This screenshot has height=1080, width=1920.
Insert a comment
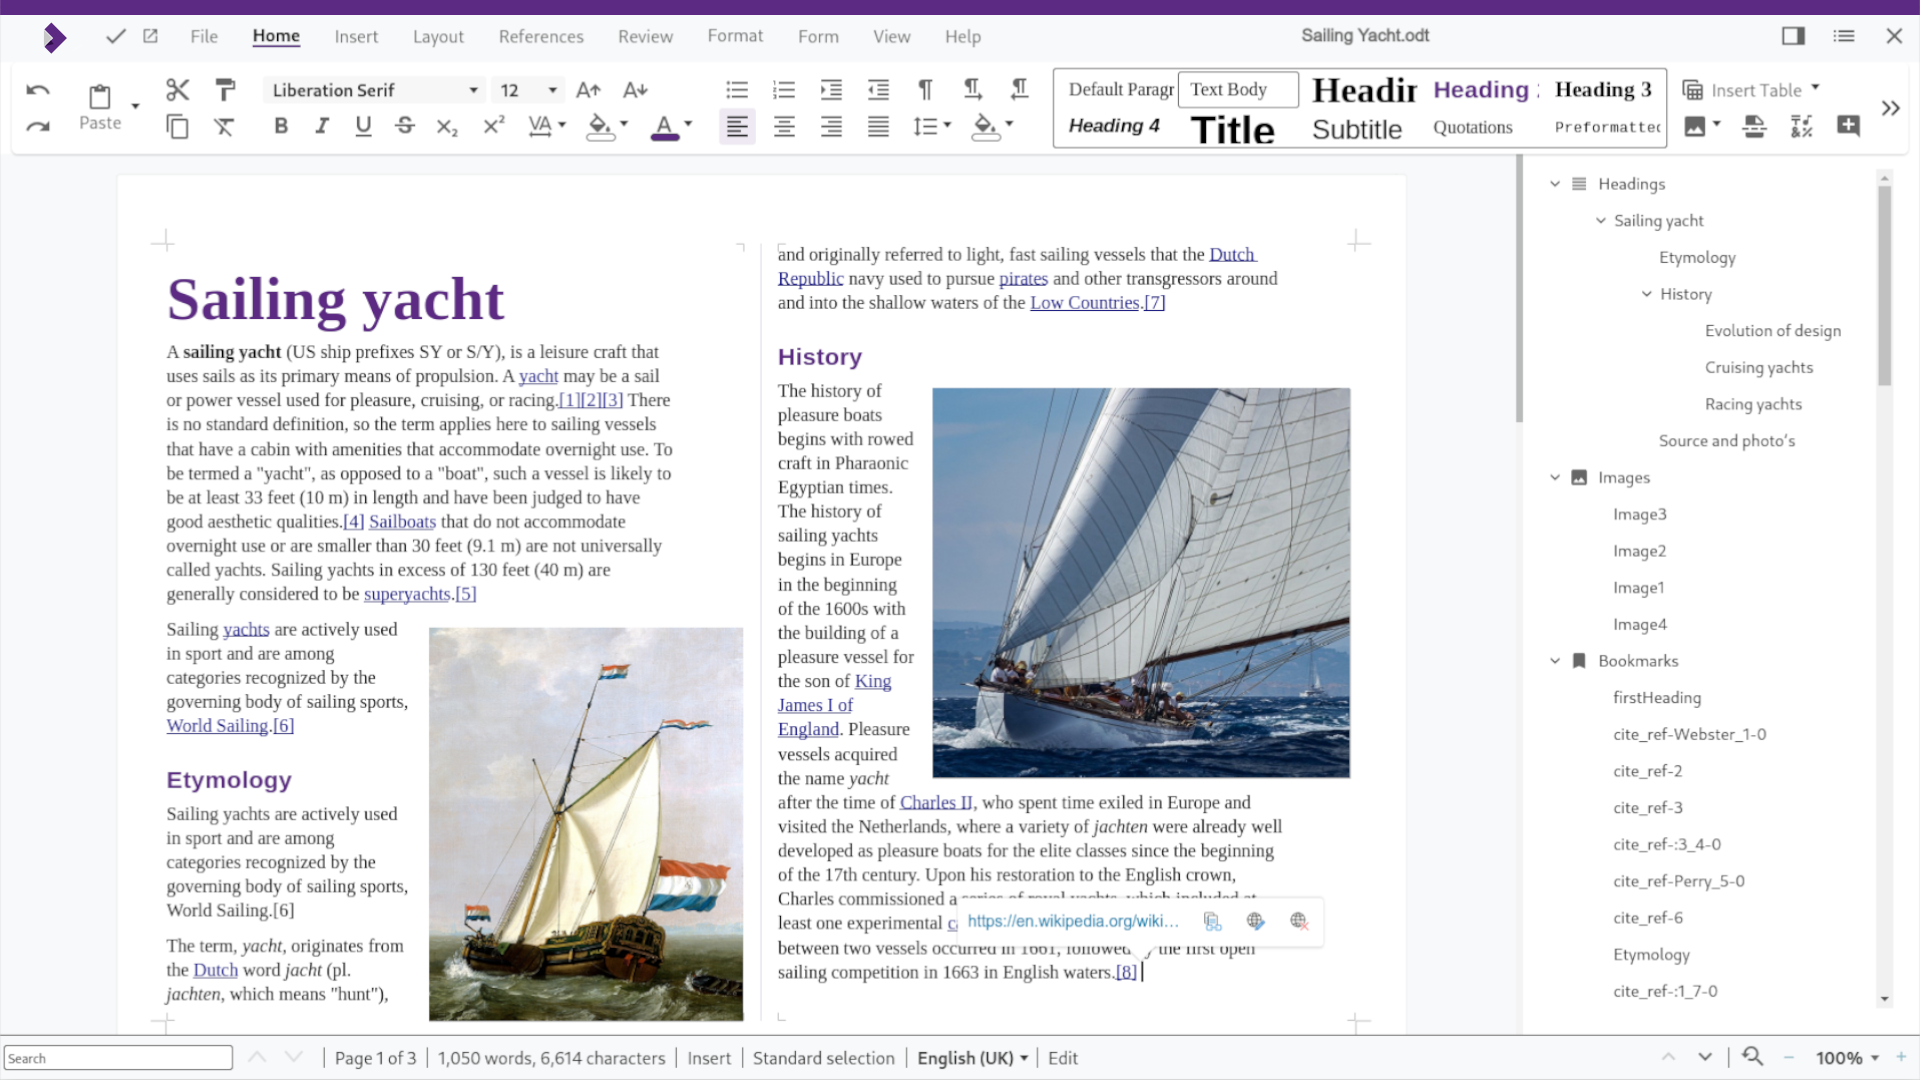tap(1848, 127)
